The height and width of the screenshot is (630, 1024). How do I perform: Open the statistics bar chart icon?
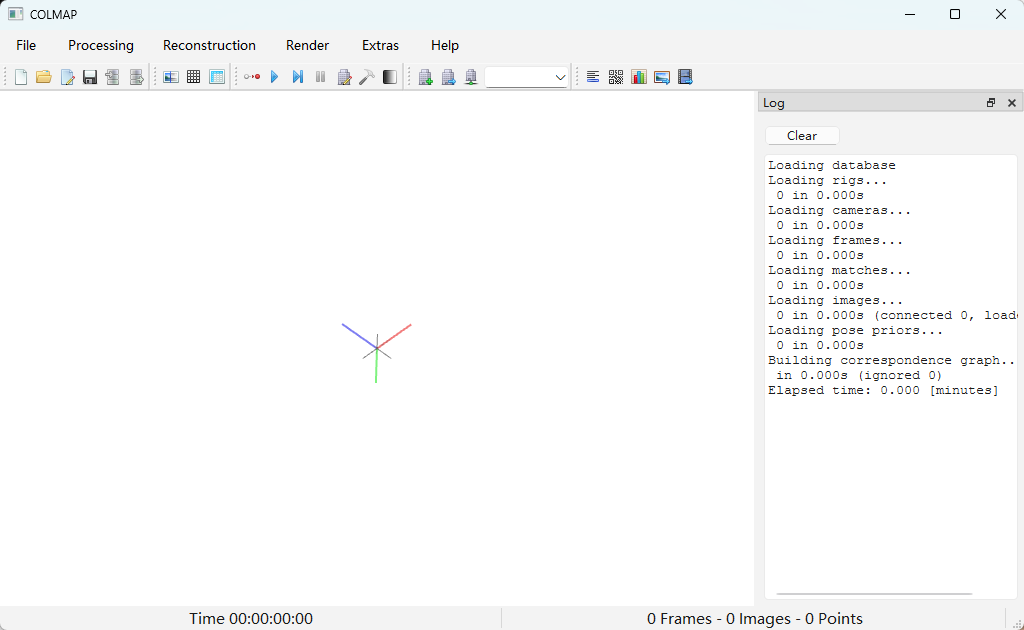click(639, 77)
